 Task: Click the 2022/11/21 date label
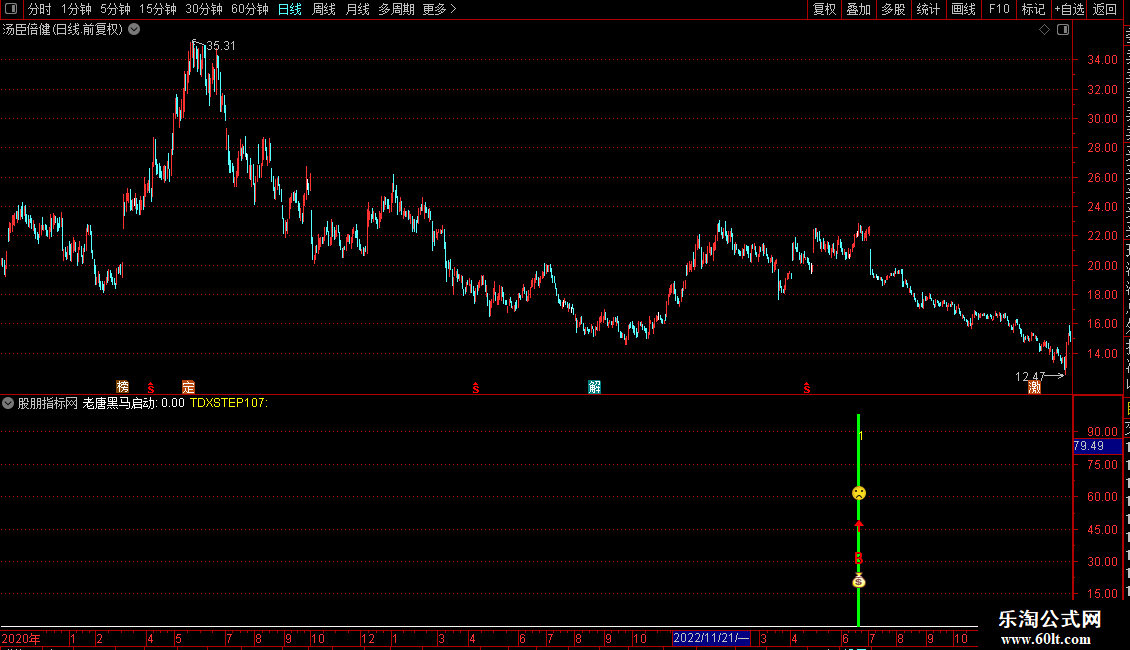711,638
